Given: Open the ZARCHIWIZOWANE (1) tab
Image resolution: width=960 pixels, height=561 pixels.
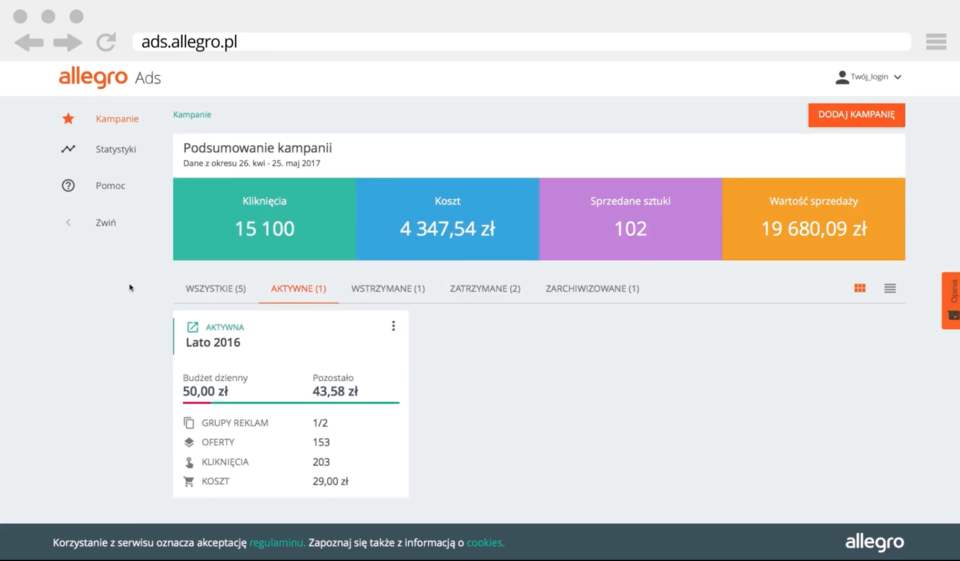Looking at the screenshot, I should 593,288.
